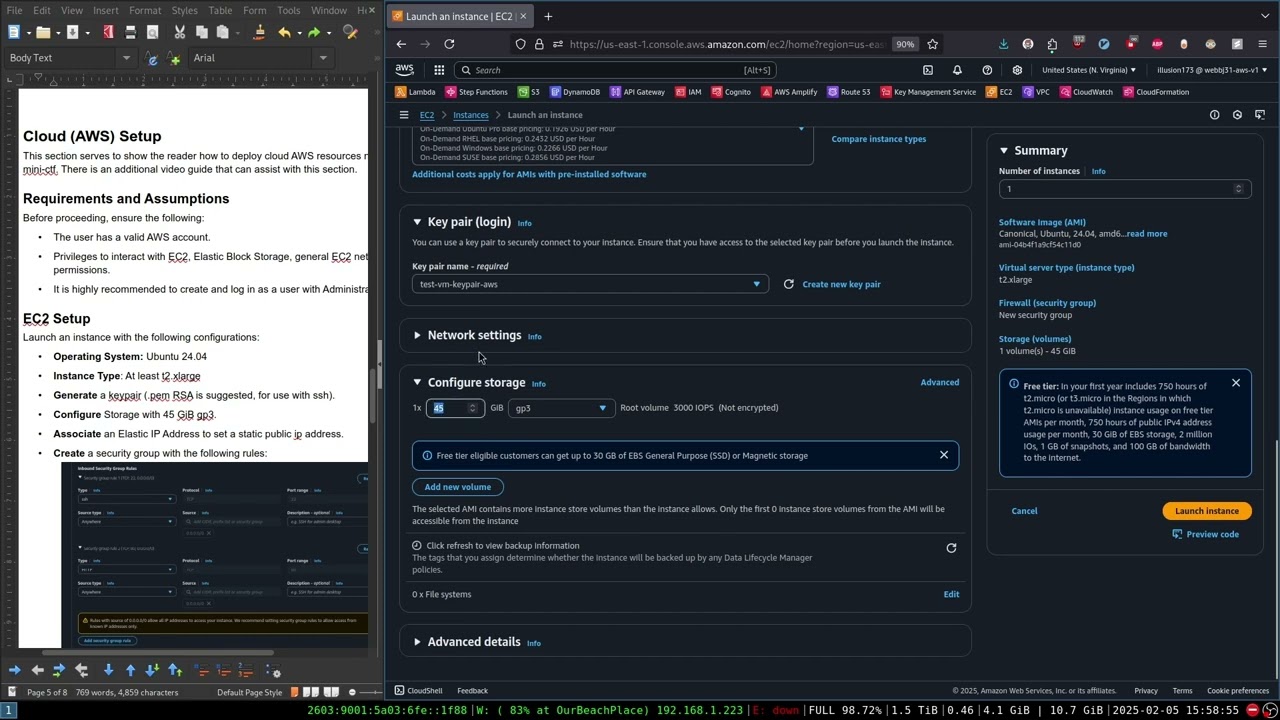Open AWS CloudShell icon in top navigation
Image resolution: width=1280 pixels, height=720 pixels.
(927, 70)
